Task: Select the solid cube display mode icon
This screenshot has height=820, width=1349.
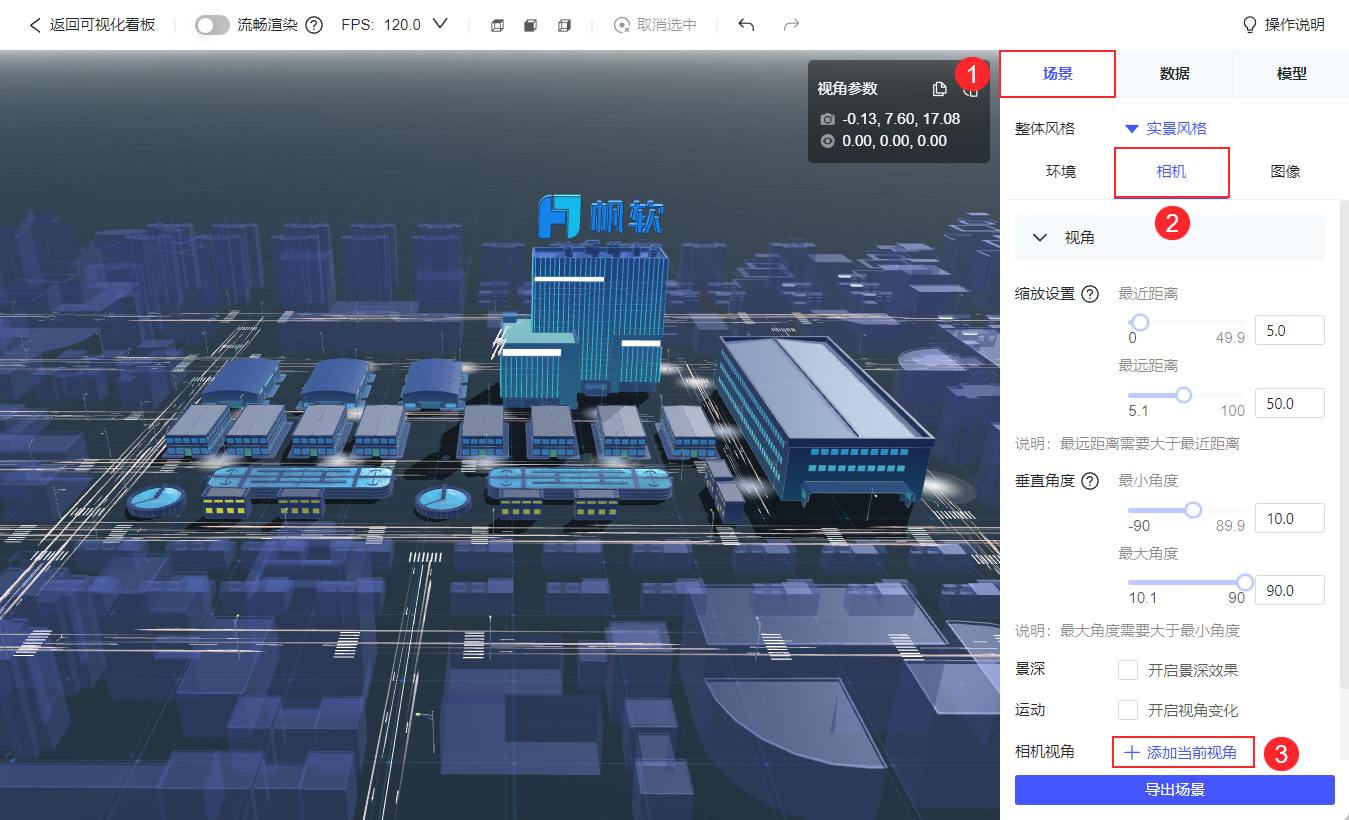Action: point(530,25)
